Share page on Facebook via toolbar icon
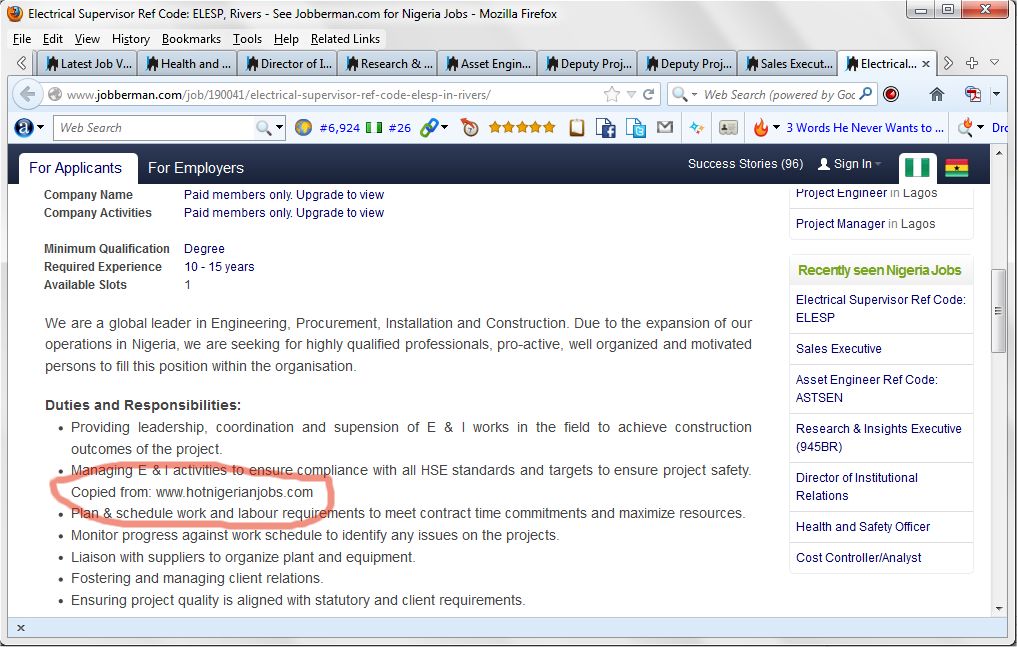This screenshot has height=647, width=1017. tap(605, 128)
